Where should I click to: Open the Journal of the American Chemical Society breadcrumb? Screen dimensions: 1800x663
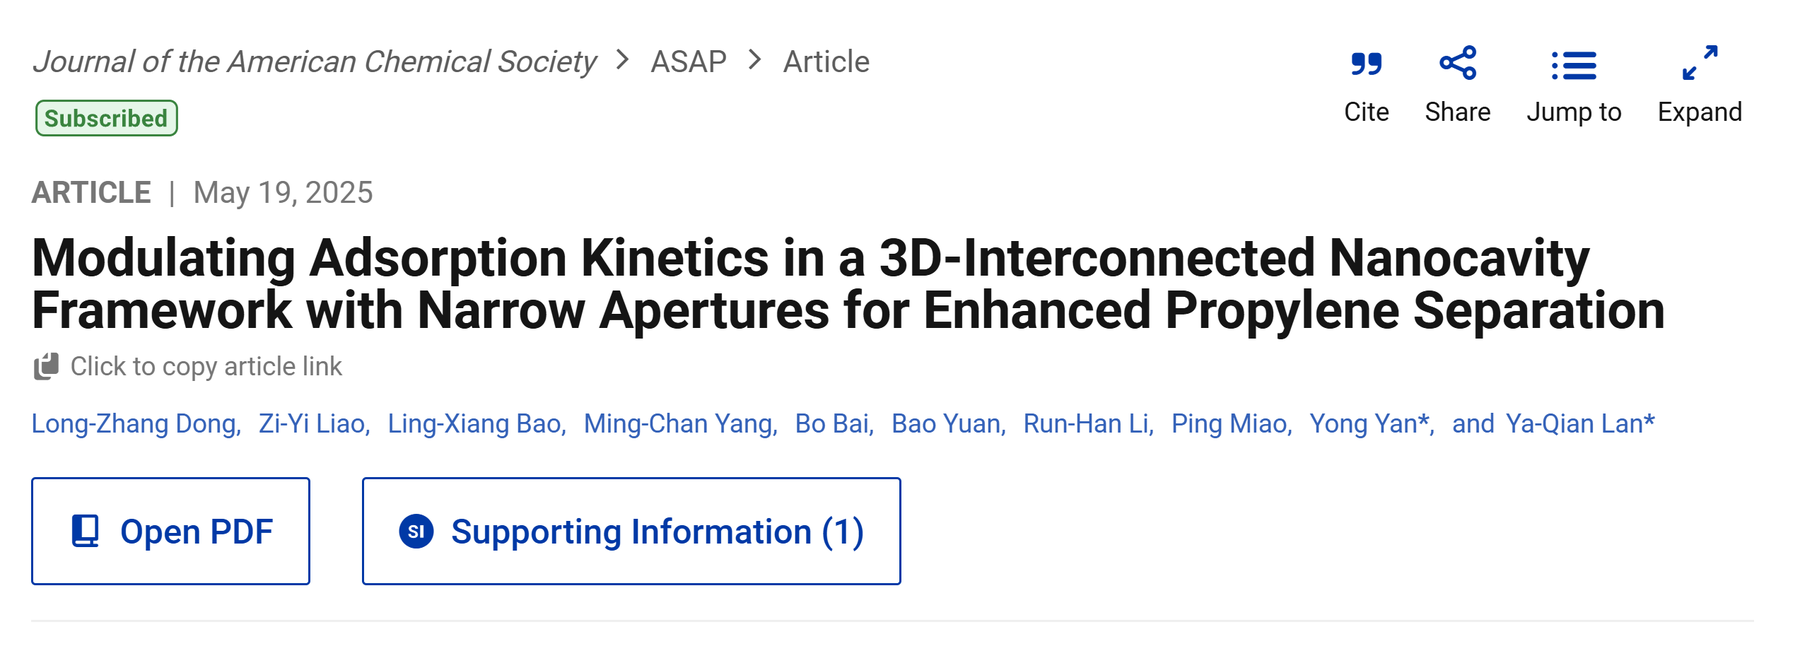pyautogui.click(x=315, y=62)
